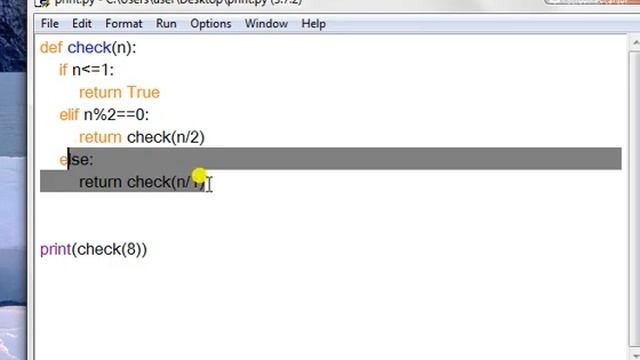Click the highlighted 'return check(n/' line
Viewport: 640px width, 360px height.
pos(142,182)
